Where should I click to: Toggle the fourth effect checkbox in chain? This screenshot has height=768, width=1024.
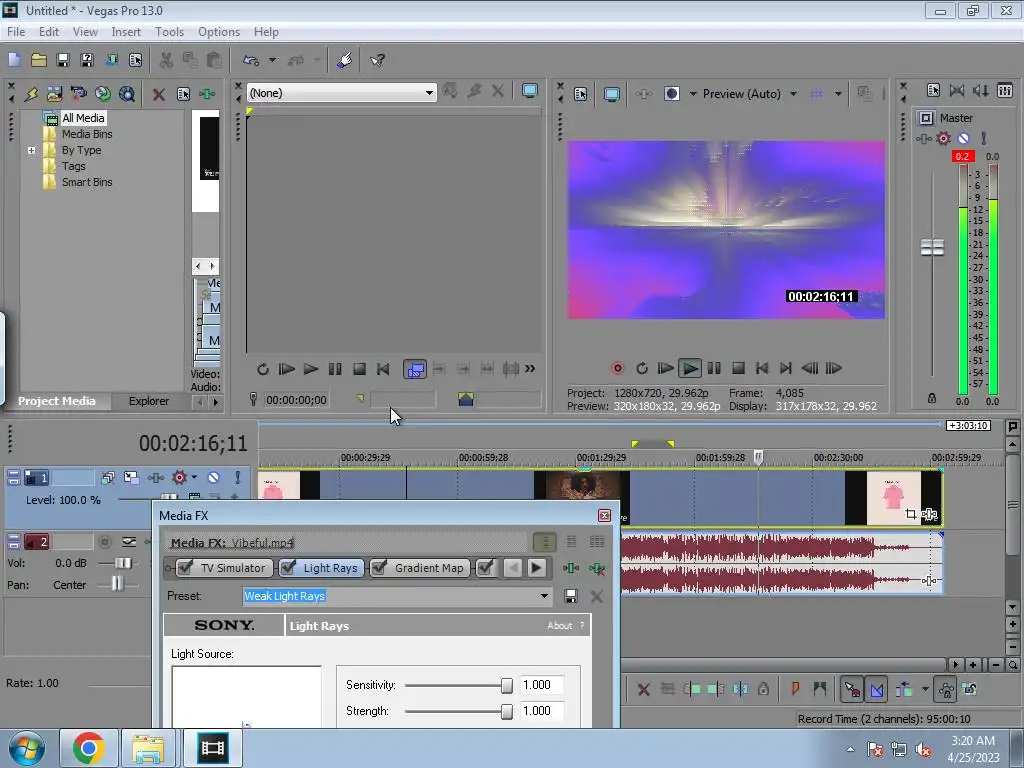(485, 568)
